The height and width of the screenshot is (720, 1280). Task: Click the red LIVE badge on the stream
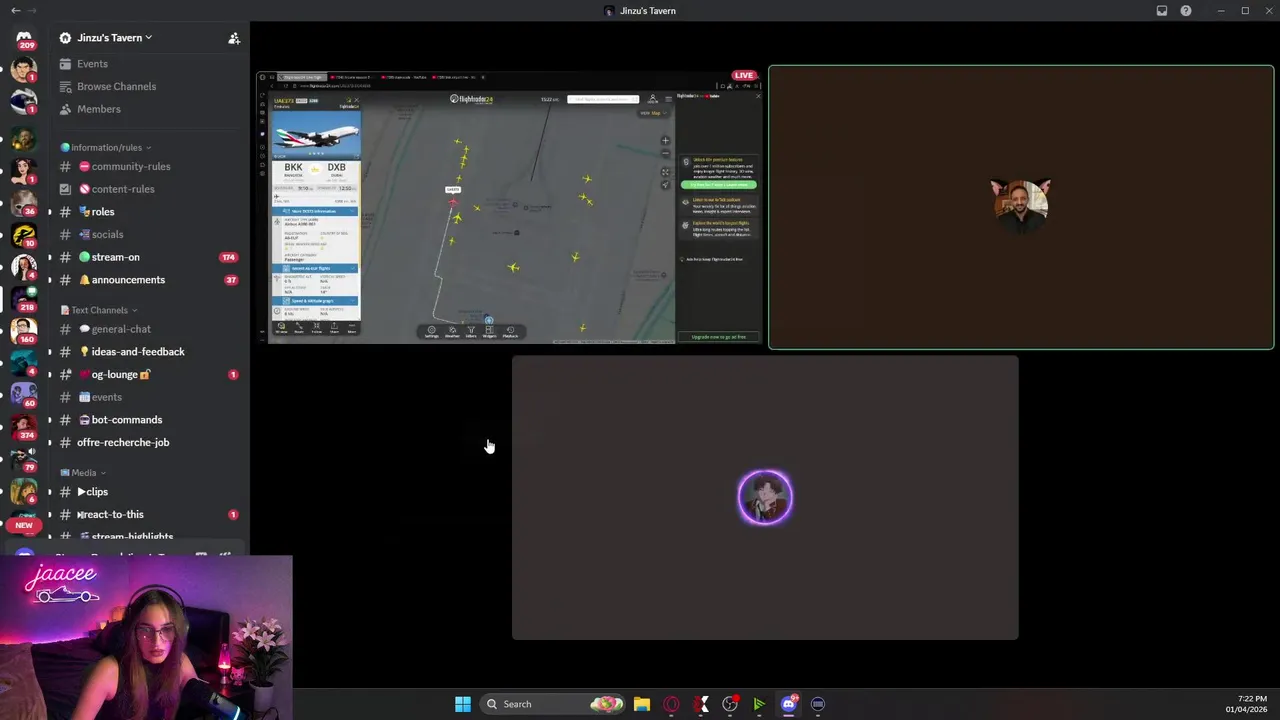[x=744, y=75]
